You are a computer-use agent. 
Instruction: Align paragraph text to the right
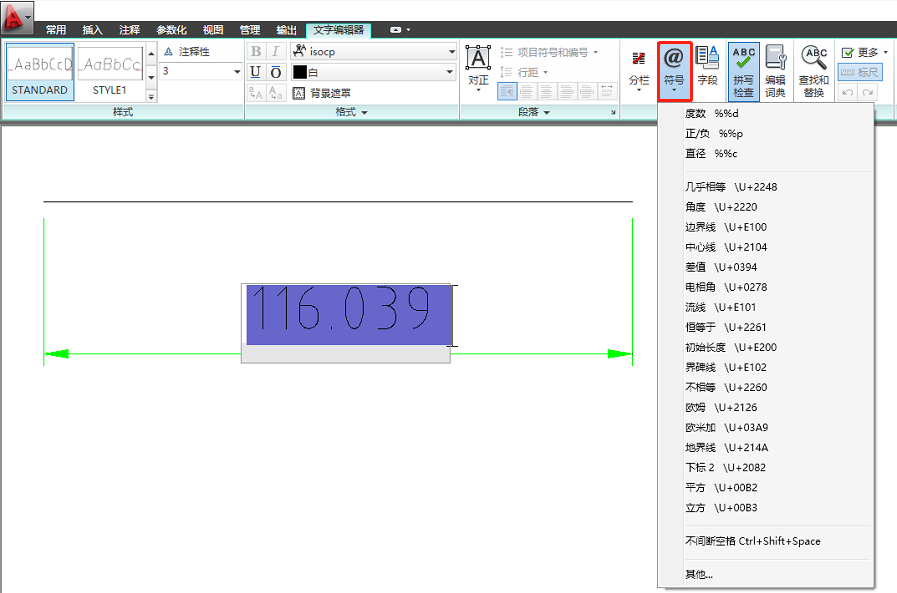[x=566, y=91]
